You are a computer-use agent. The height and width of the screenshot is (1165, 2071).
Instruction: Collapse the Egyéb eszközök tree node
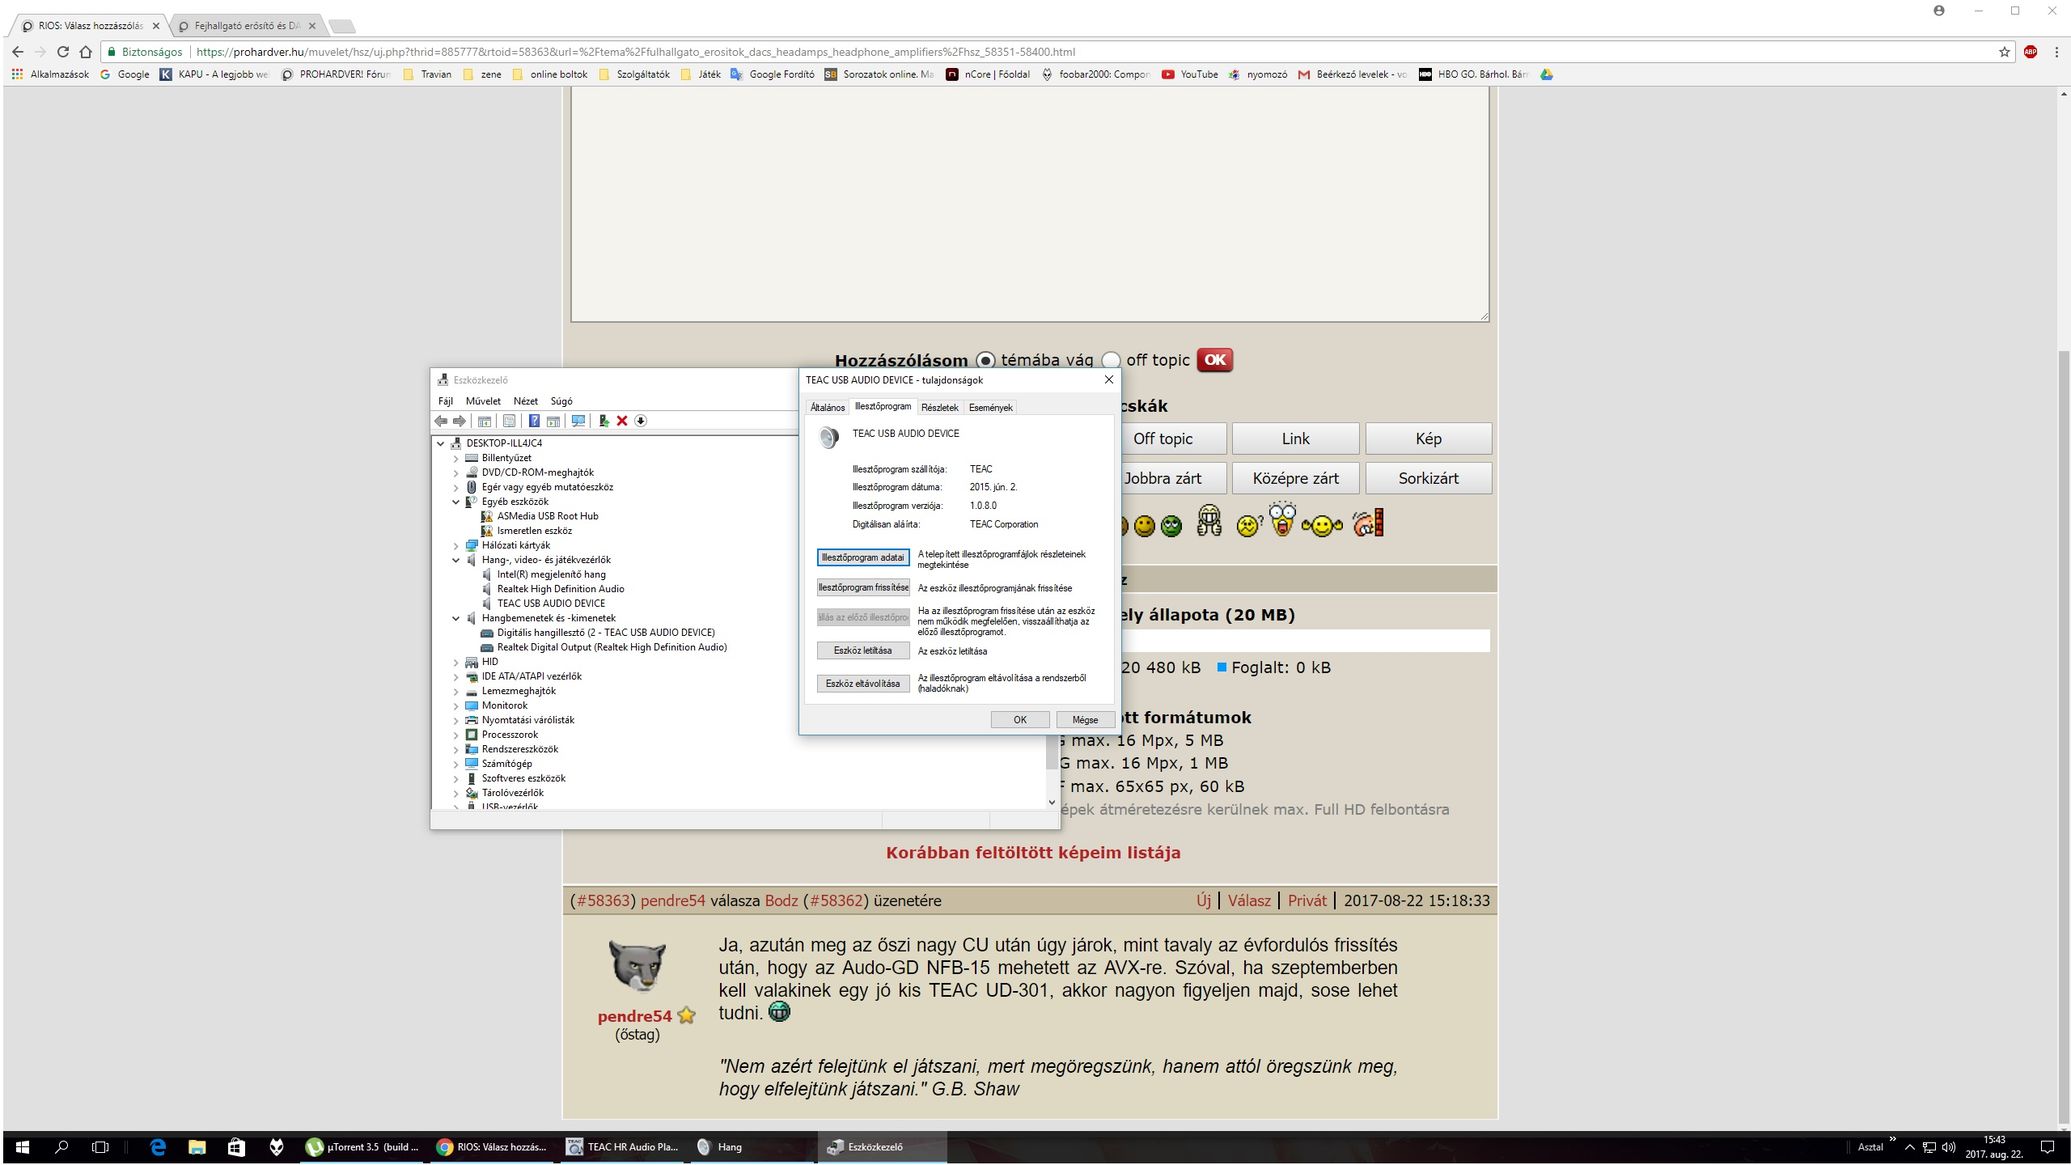456,502
